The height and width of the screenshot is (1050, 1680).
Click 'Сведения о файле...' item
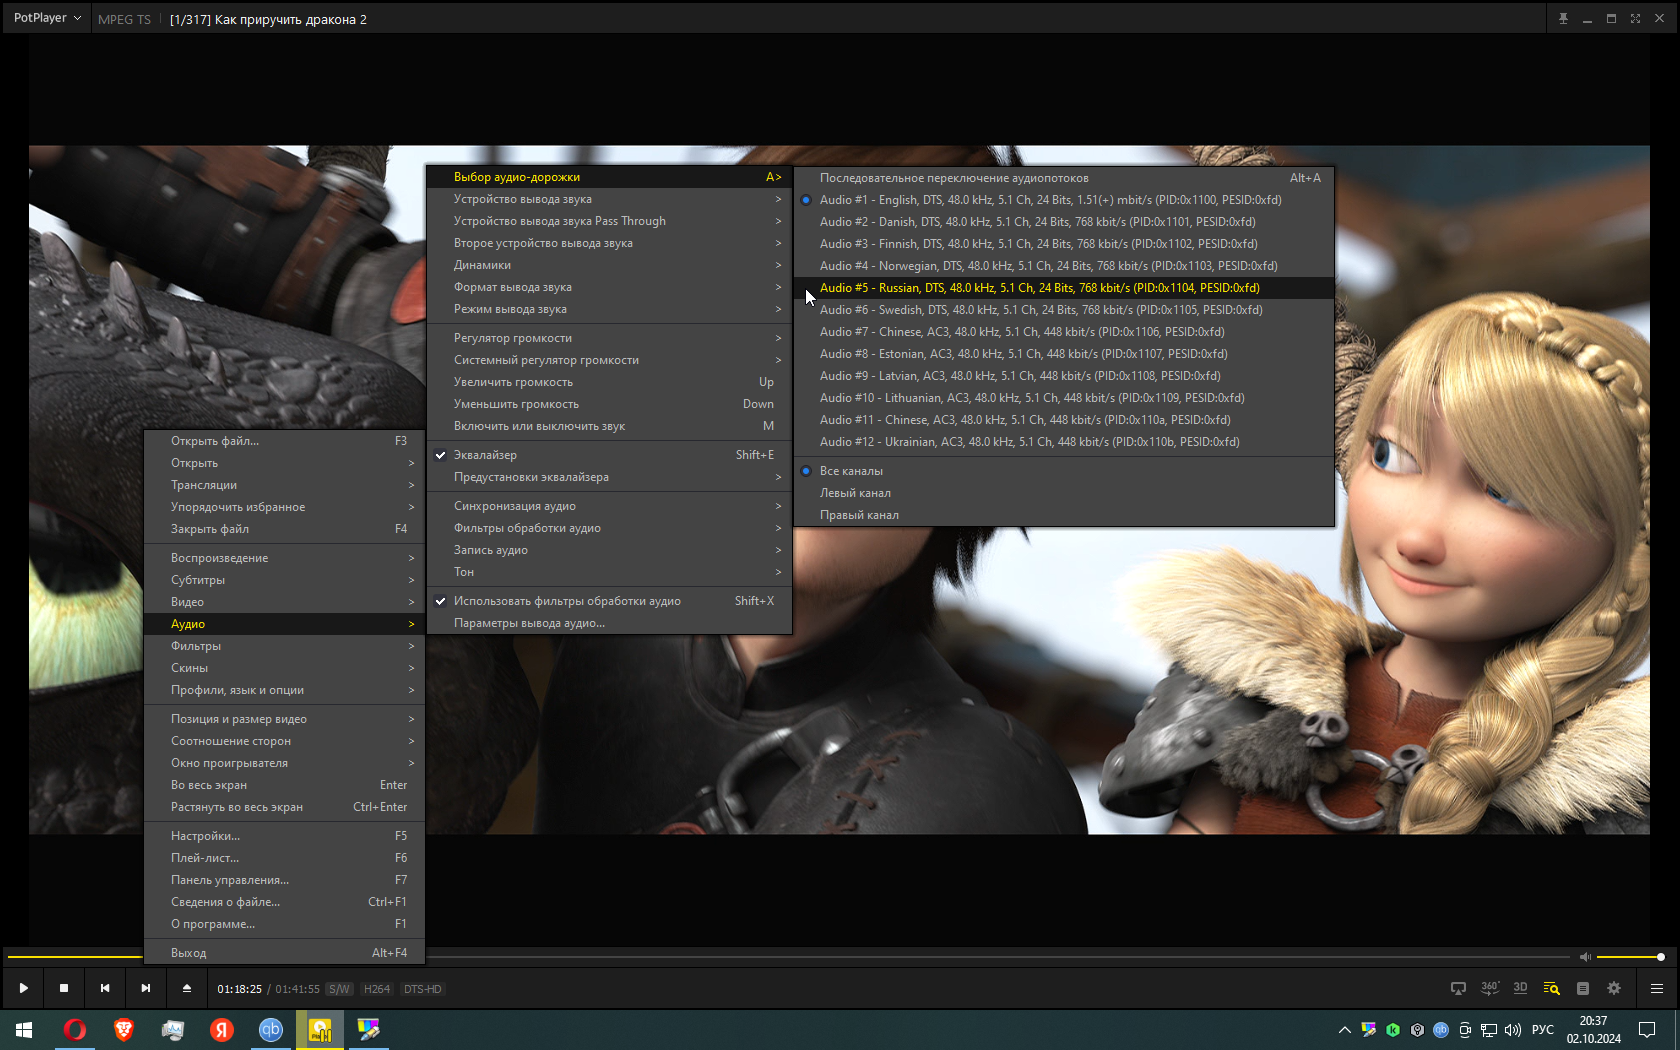(284, 902)
